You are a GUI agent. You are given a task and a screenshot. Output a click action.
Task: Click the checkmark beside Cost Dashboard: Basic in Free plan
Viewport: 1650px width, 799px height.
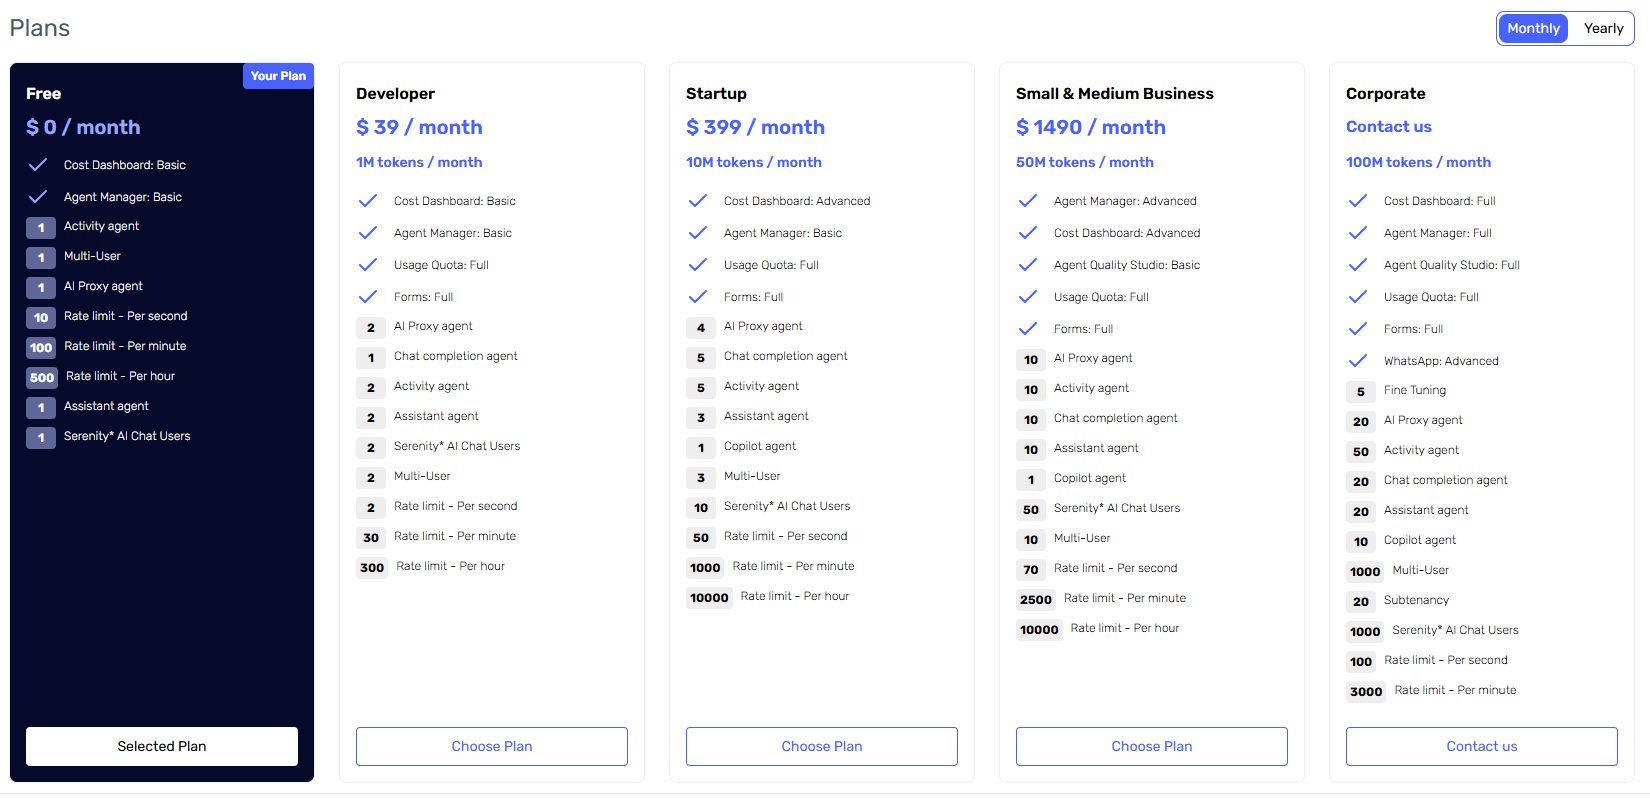tap(38, 165)
